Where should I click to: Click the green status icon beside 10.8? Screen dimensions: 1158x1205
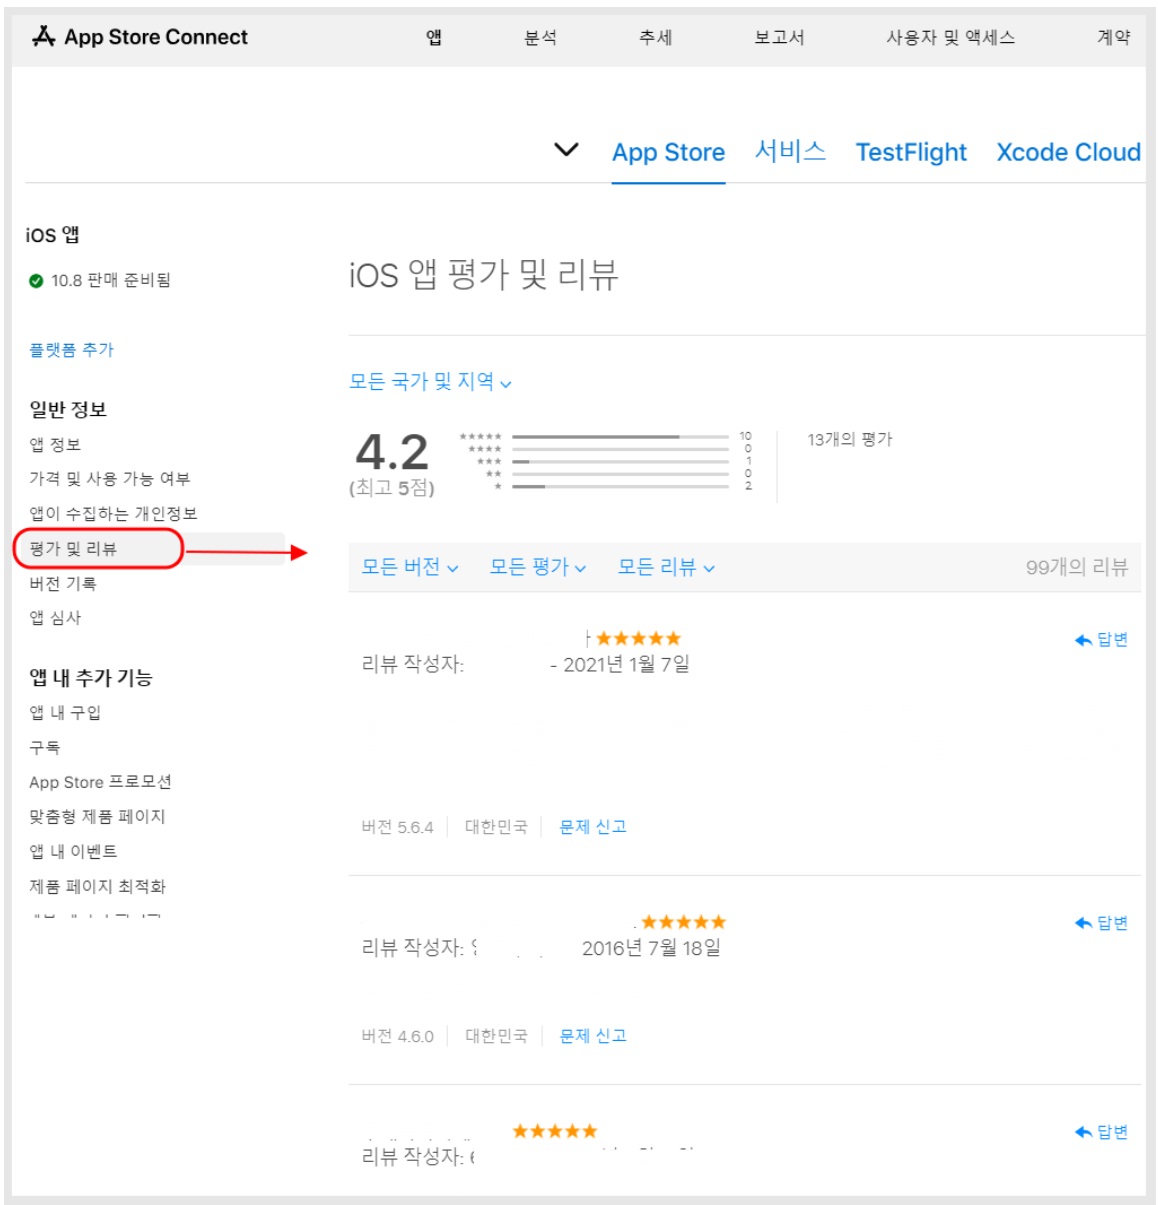(36, 281)
